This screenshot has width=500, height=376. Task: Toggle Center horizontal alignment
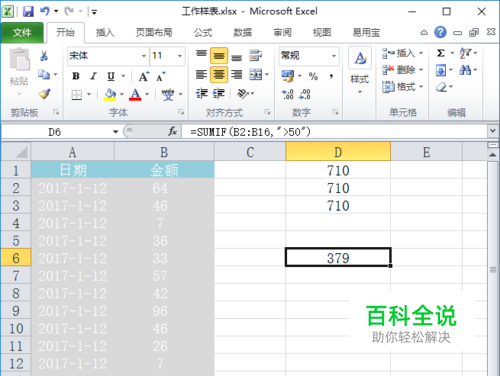[219, 75]
